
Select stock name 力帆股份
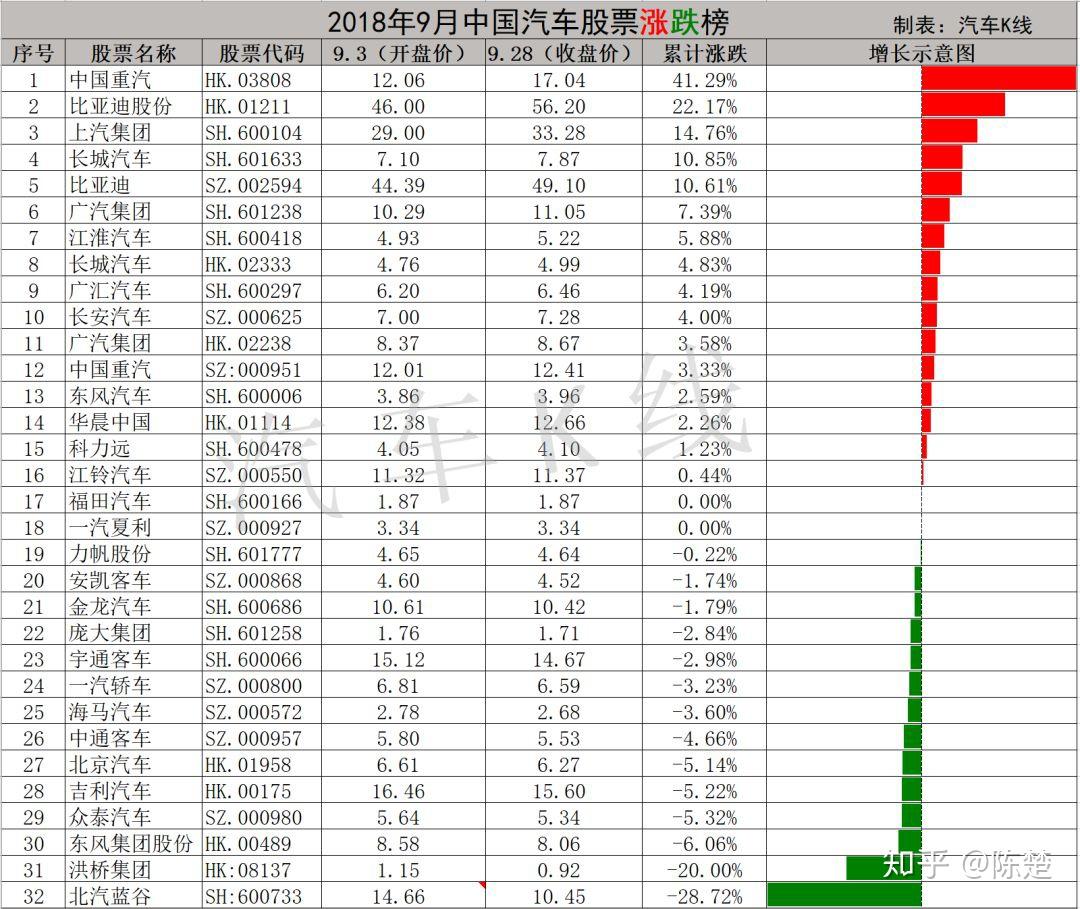(x=110, y=554)
